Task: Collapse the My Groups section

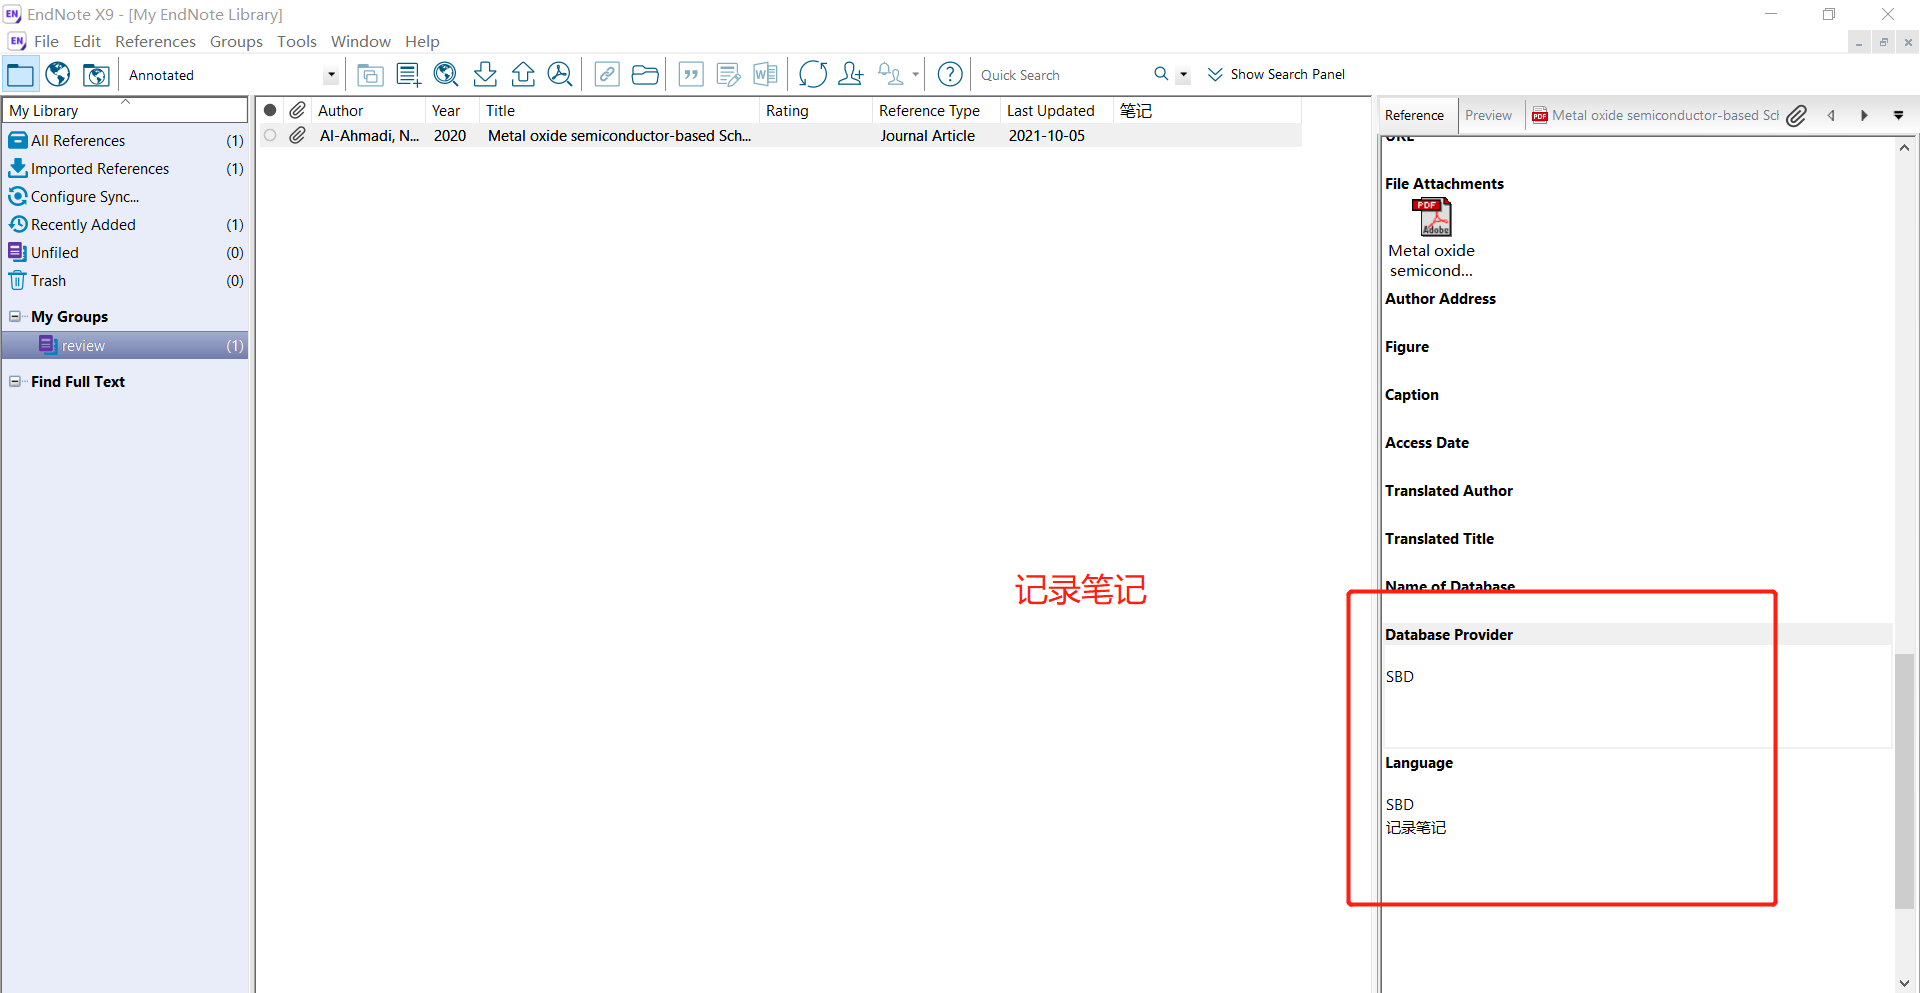Action: point(15,316)
